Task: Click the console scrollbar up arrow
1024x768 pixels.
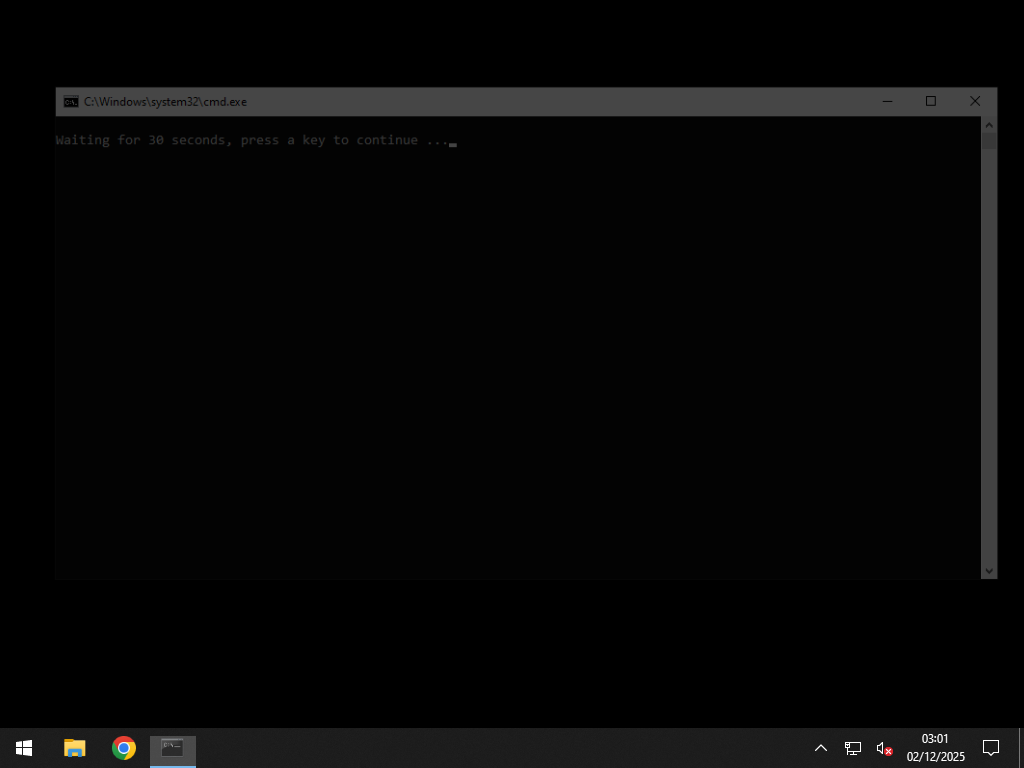Action: coord(989,124)
